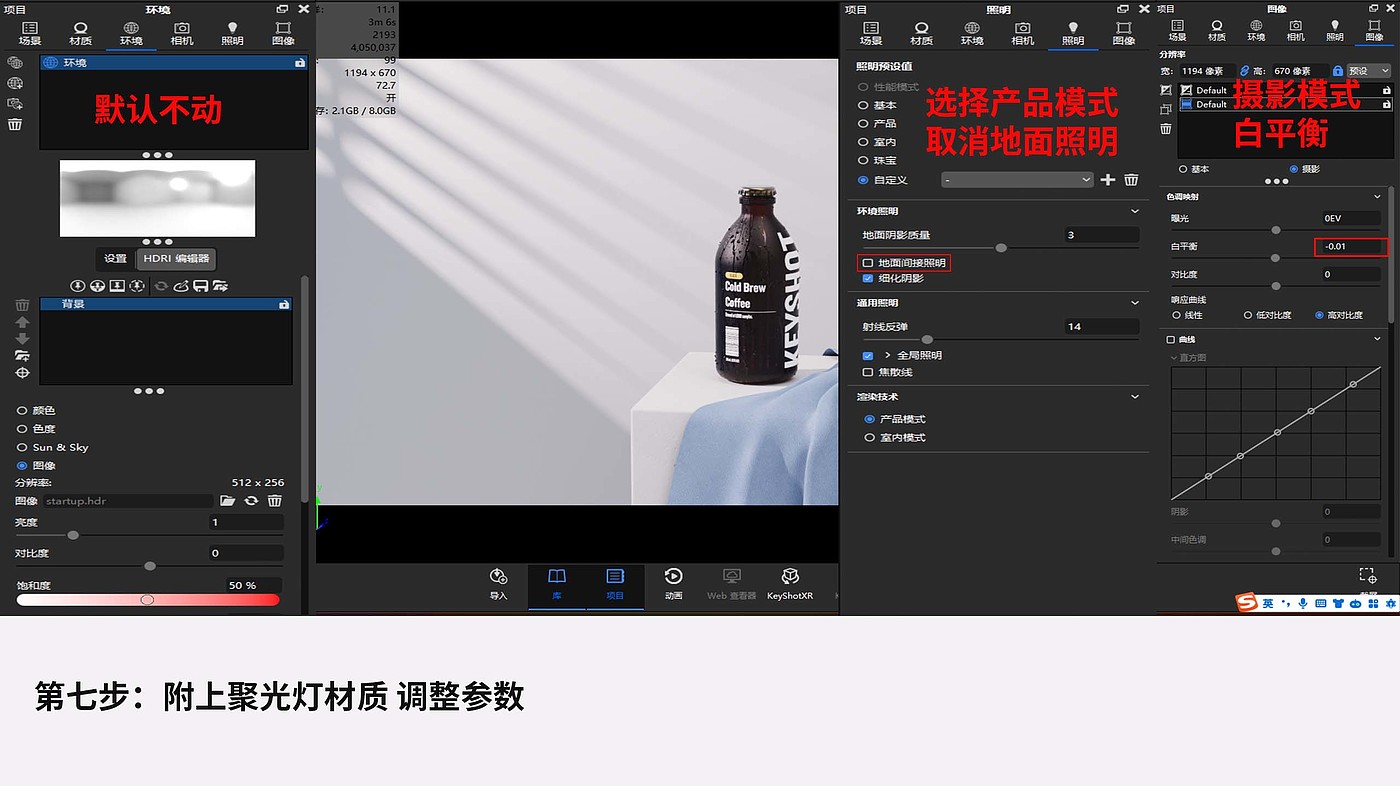Click the HDRI environment preview thumbnail
Screen dimensions: 1400x786
(x=157, y=198)
